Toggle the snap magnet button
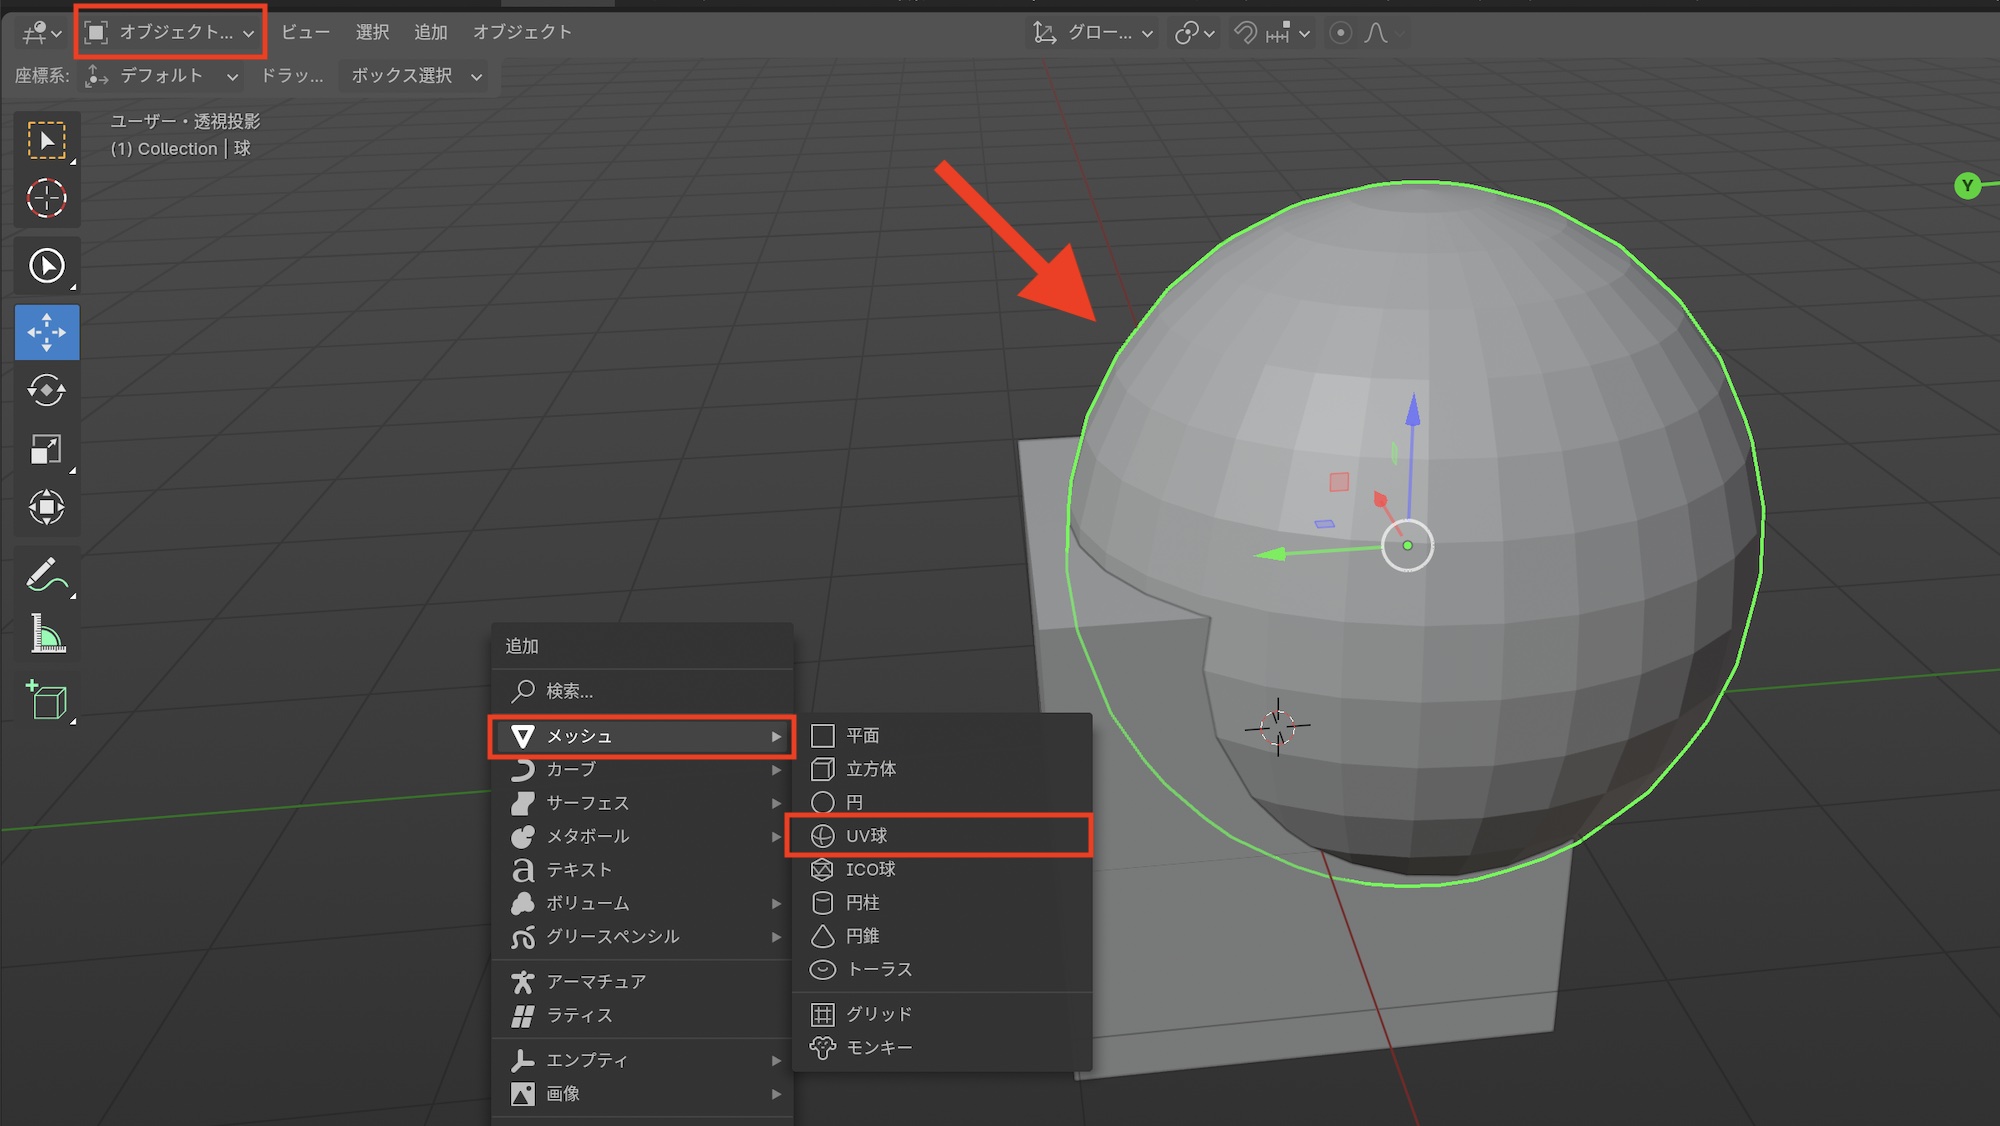 tap(1245, 33)
